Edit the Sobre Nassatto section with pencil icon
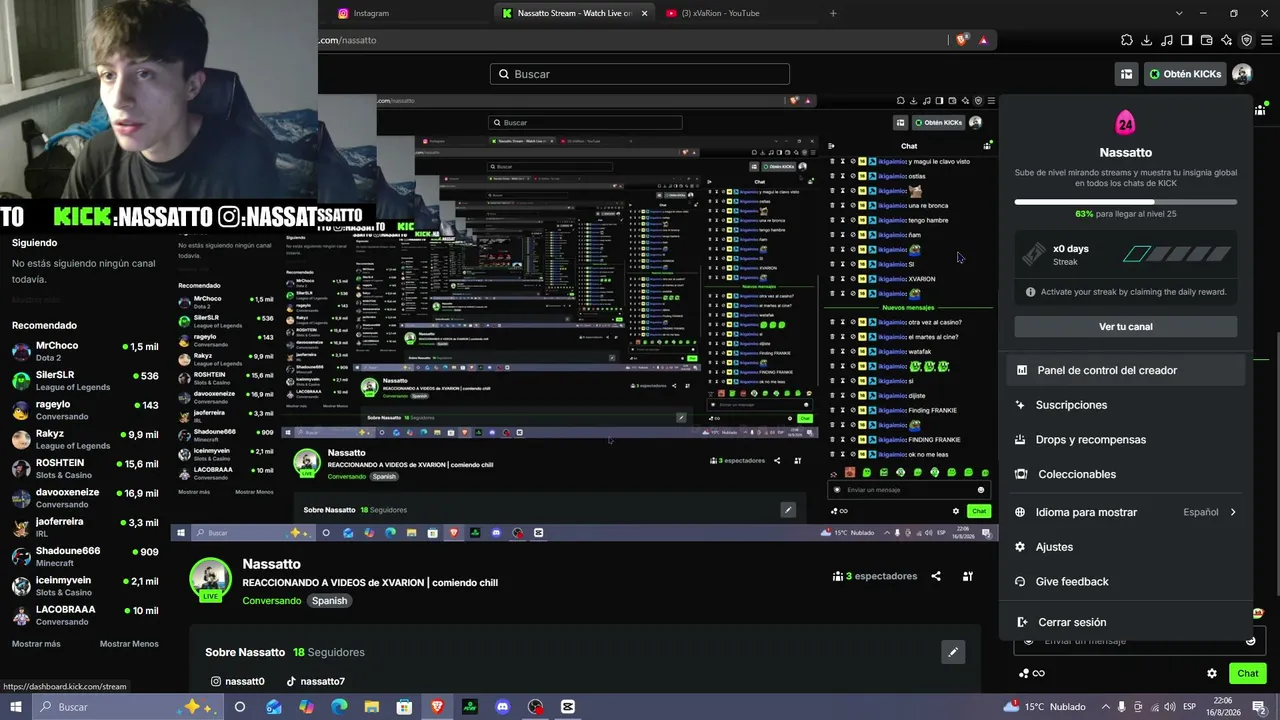 (953, 652)
